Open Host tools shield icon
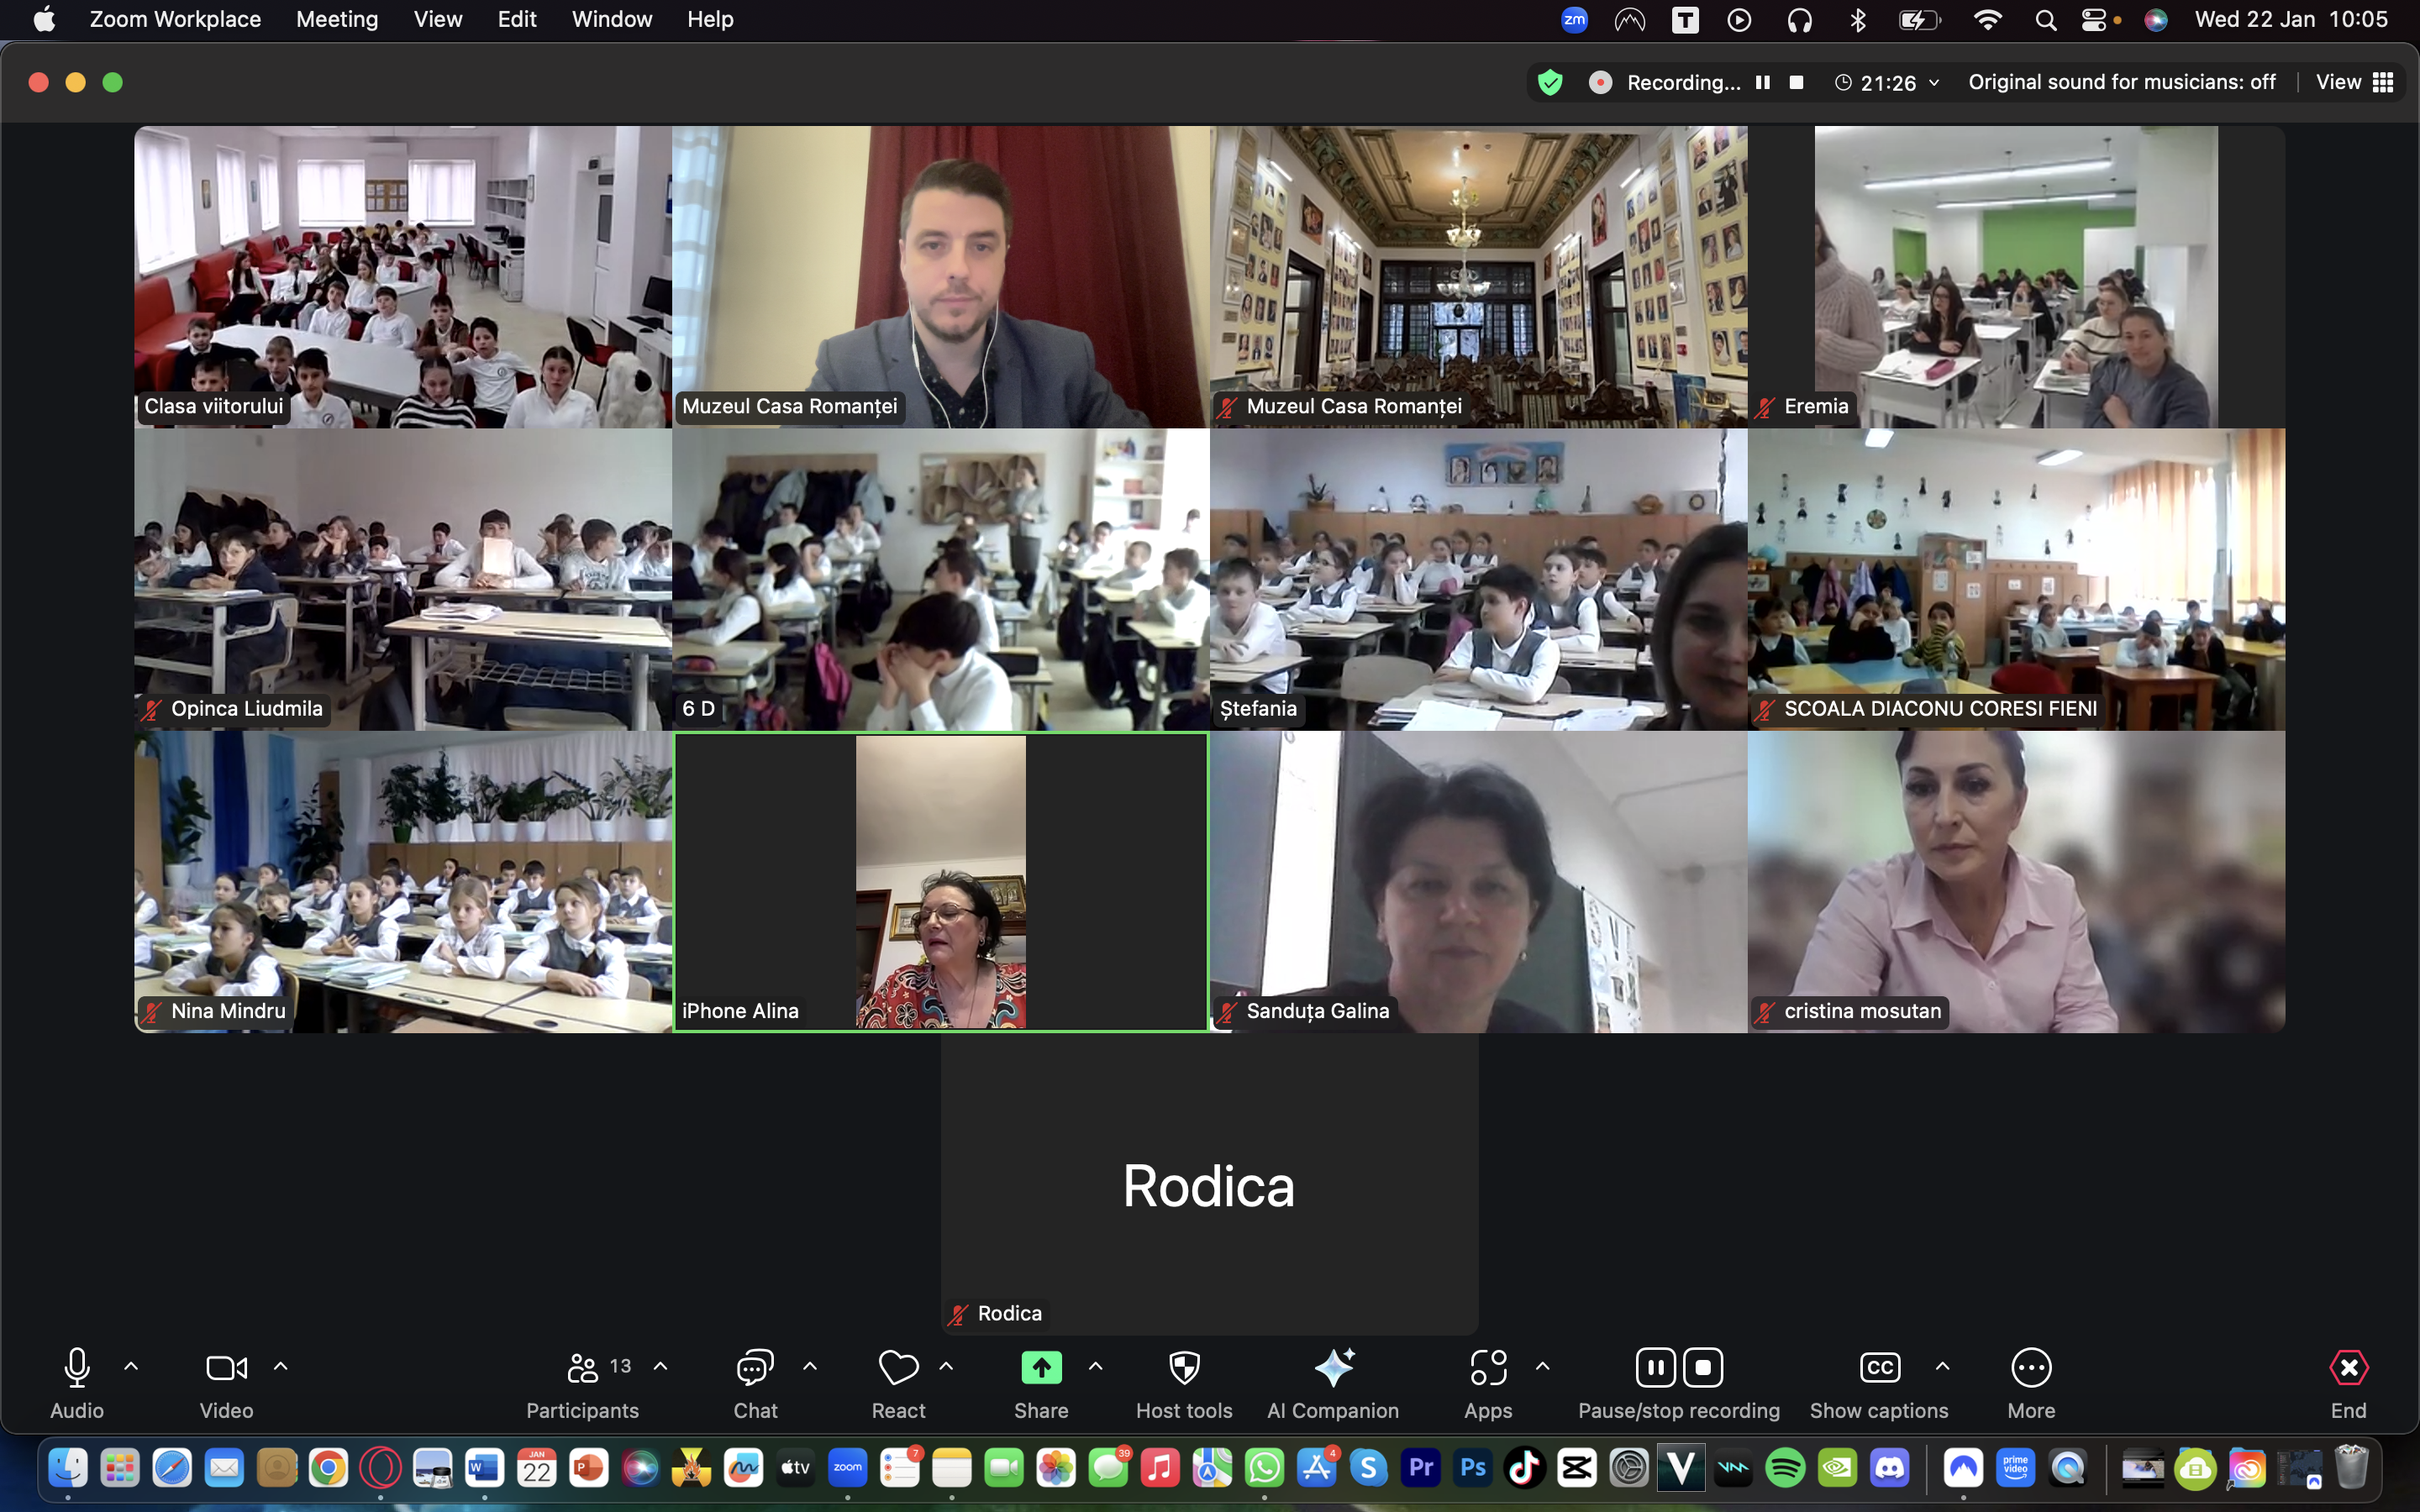2420x1512 pixels. coord(1184,1368)
